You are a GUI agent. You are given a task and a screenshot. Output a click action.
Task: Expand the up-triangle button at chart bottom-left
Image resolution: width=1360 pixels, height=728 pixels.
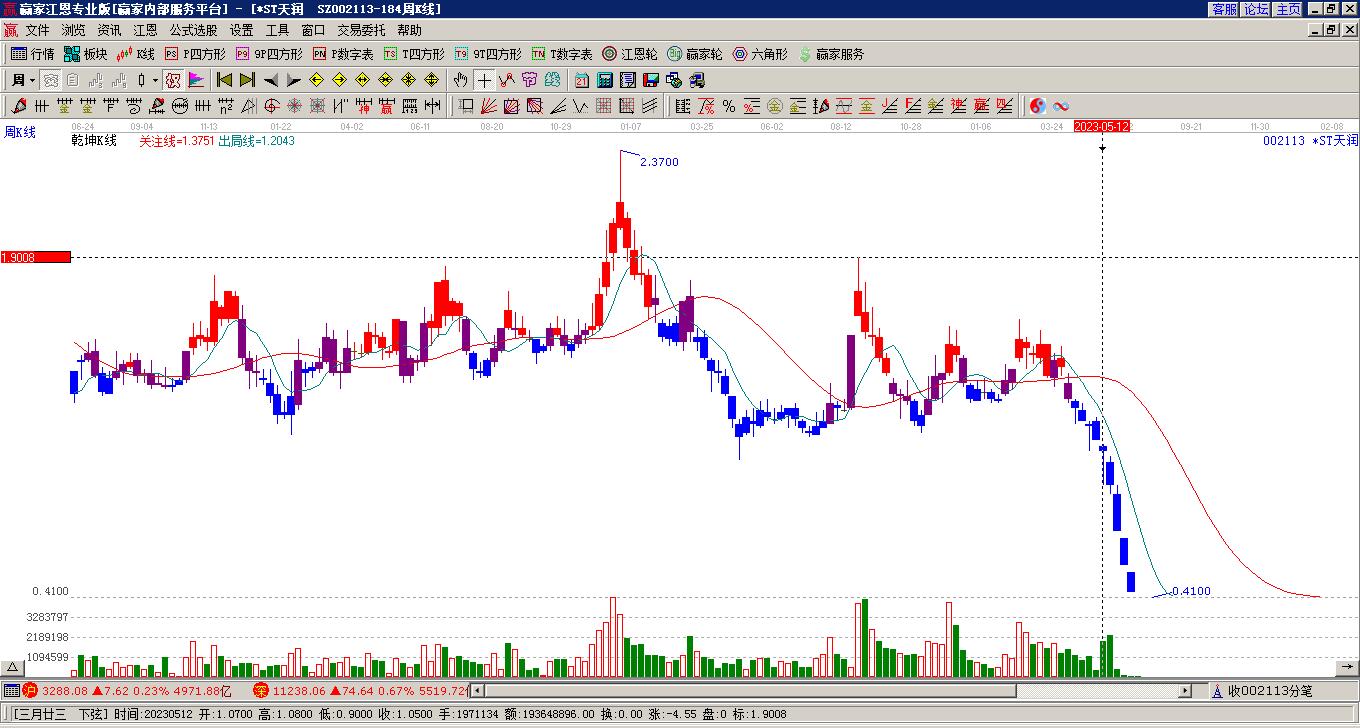point(12,668)
